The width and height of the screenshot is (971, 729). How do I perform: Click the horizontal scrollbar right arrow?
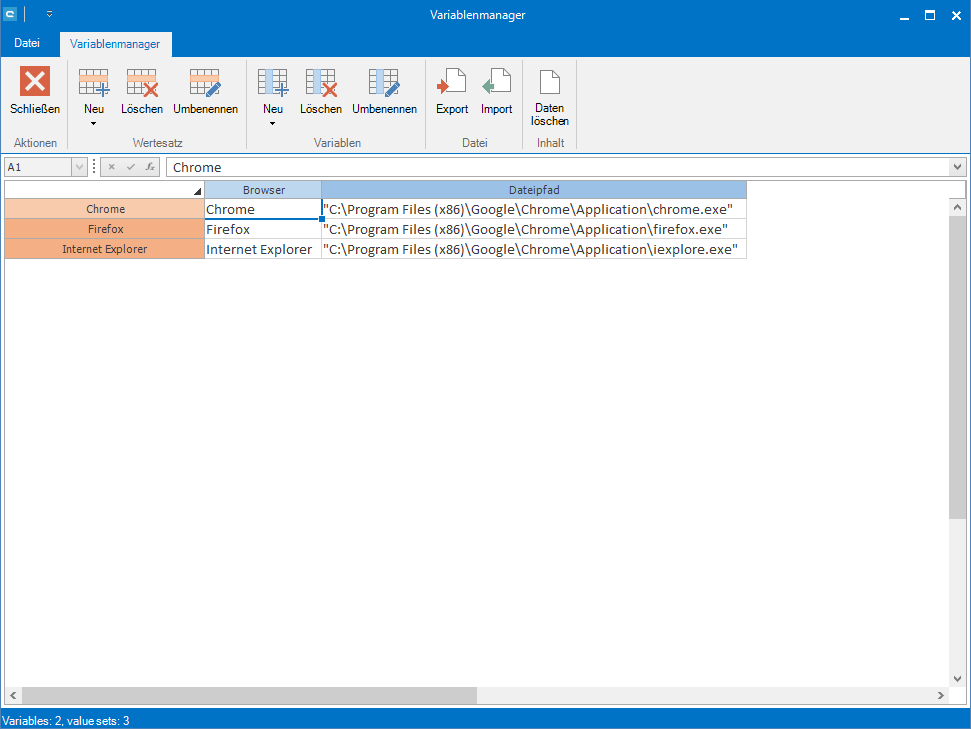[941, 695]
